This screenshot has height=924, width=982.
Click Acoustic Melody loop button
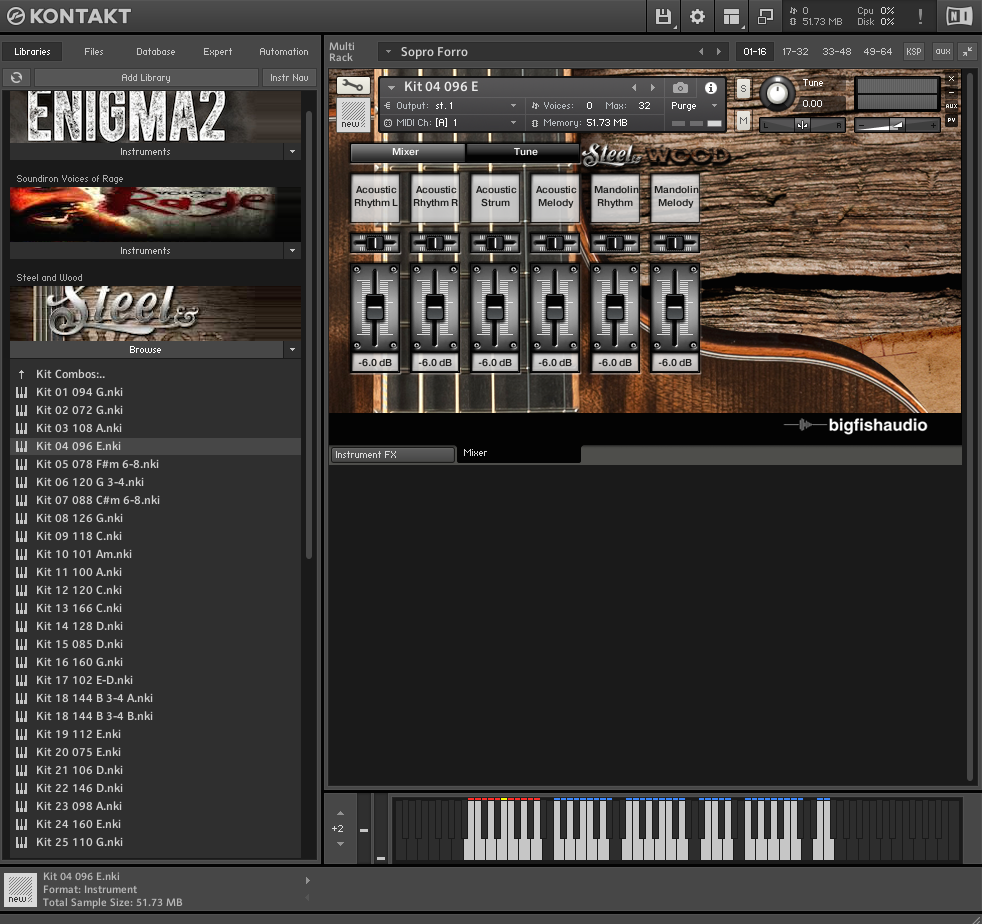555,197
